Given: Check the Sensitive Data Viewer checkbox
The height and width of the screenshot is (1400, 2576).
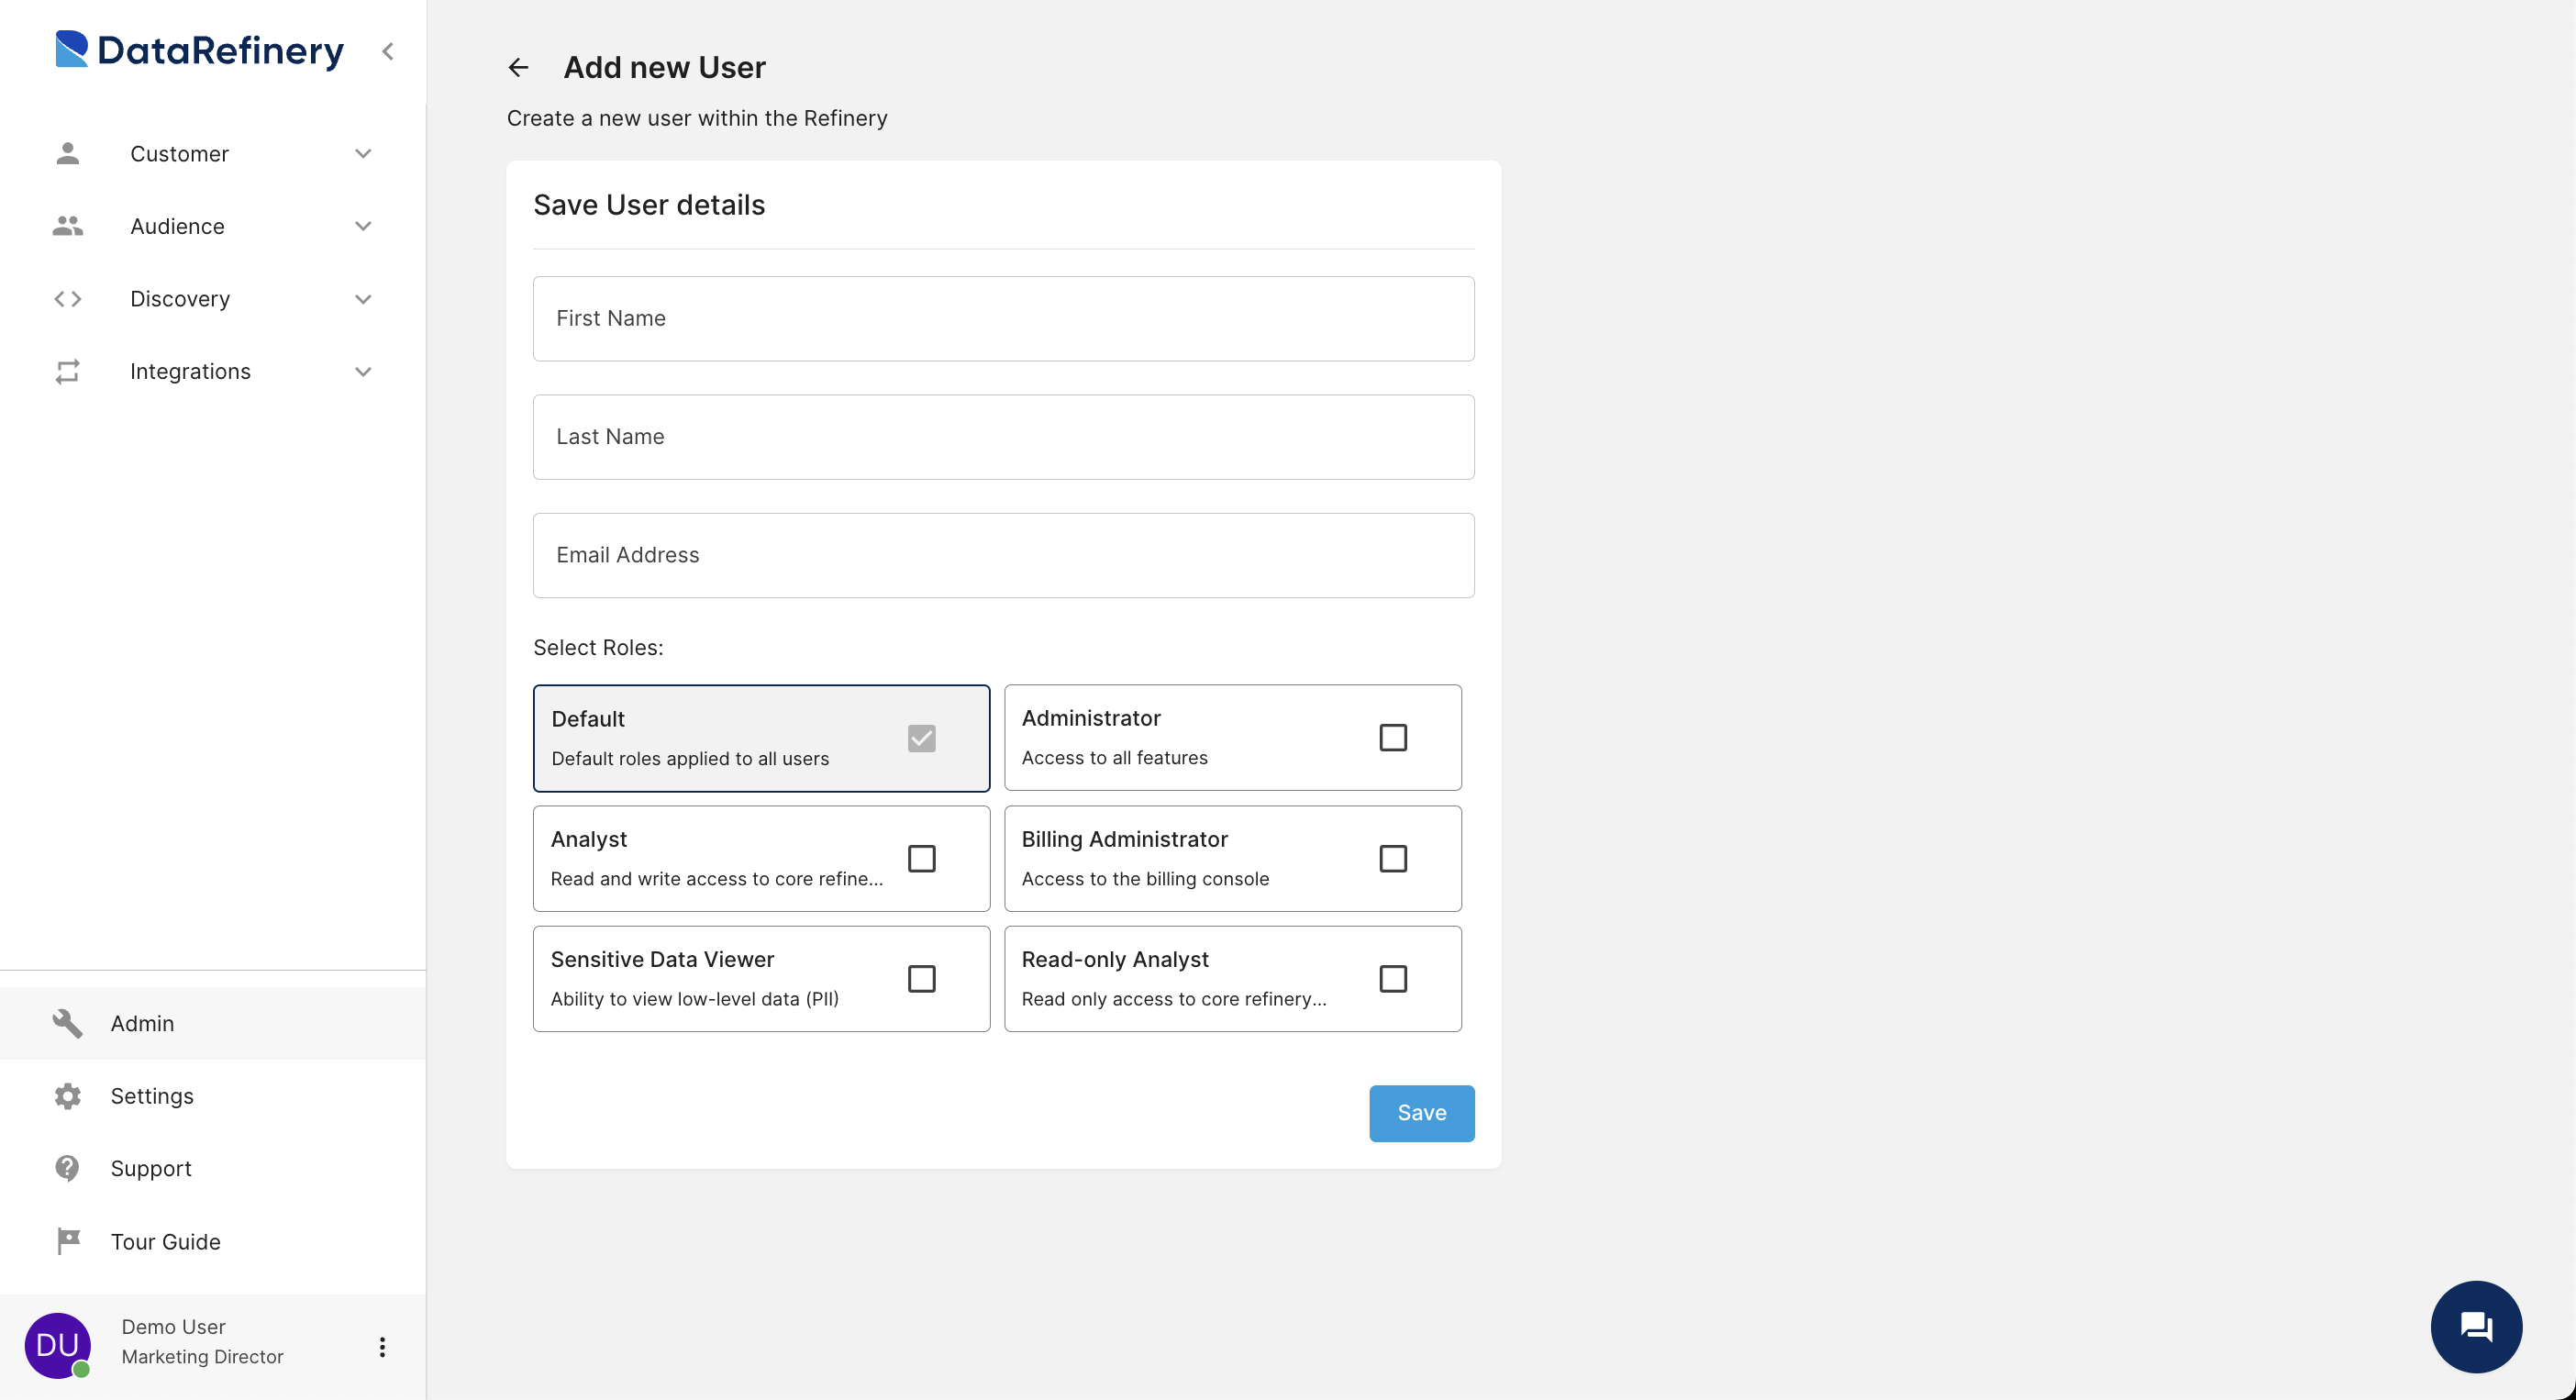Looking at the screenshot, I should point(921,978).
